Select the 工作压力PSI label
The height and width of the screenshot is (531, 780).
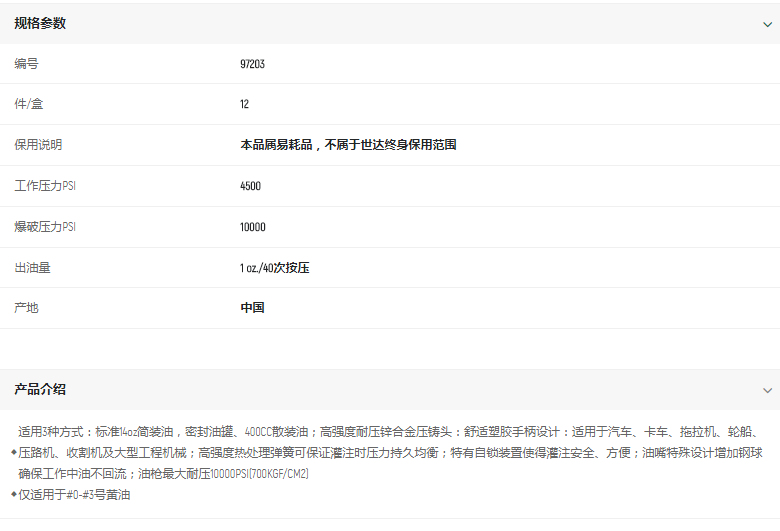pyautogui.click(x=45, y=186)
